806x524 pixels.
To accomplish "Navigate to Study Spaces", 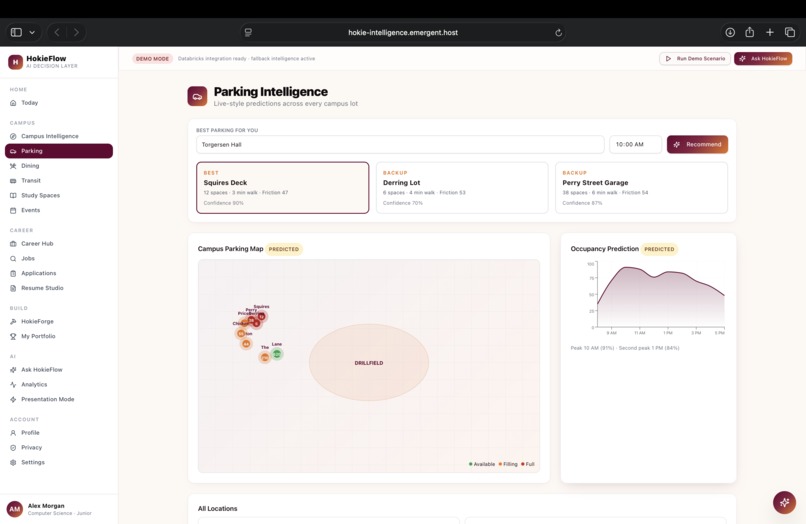I will coord(59,195).
